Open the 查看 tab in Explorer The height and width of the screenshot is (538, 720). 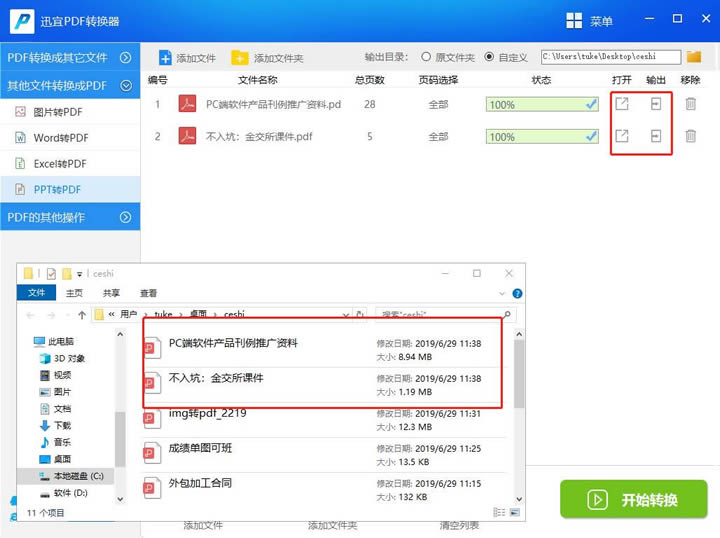[x=148, y=293]
